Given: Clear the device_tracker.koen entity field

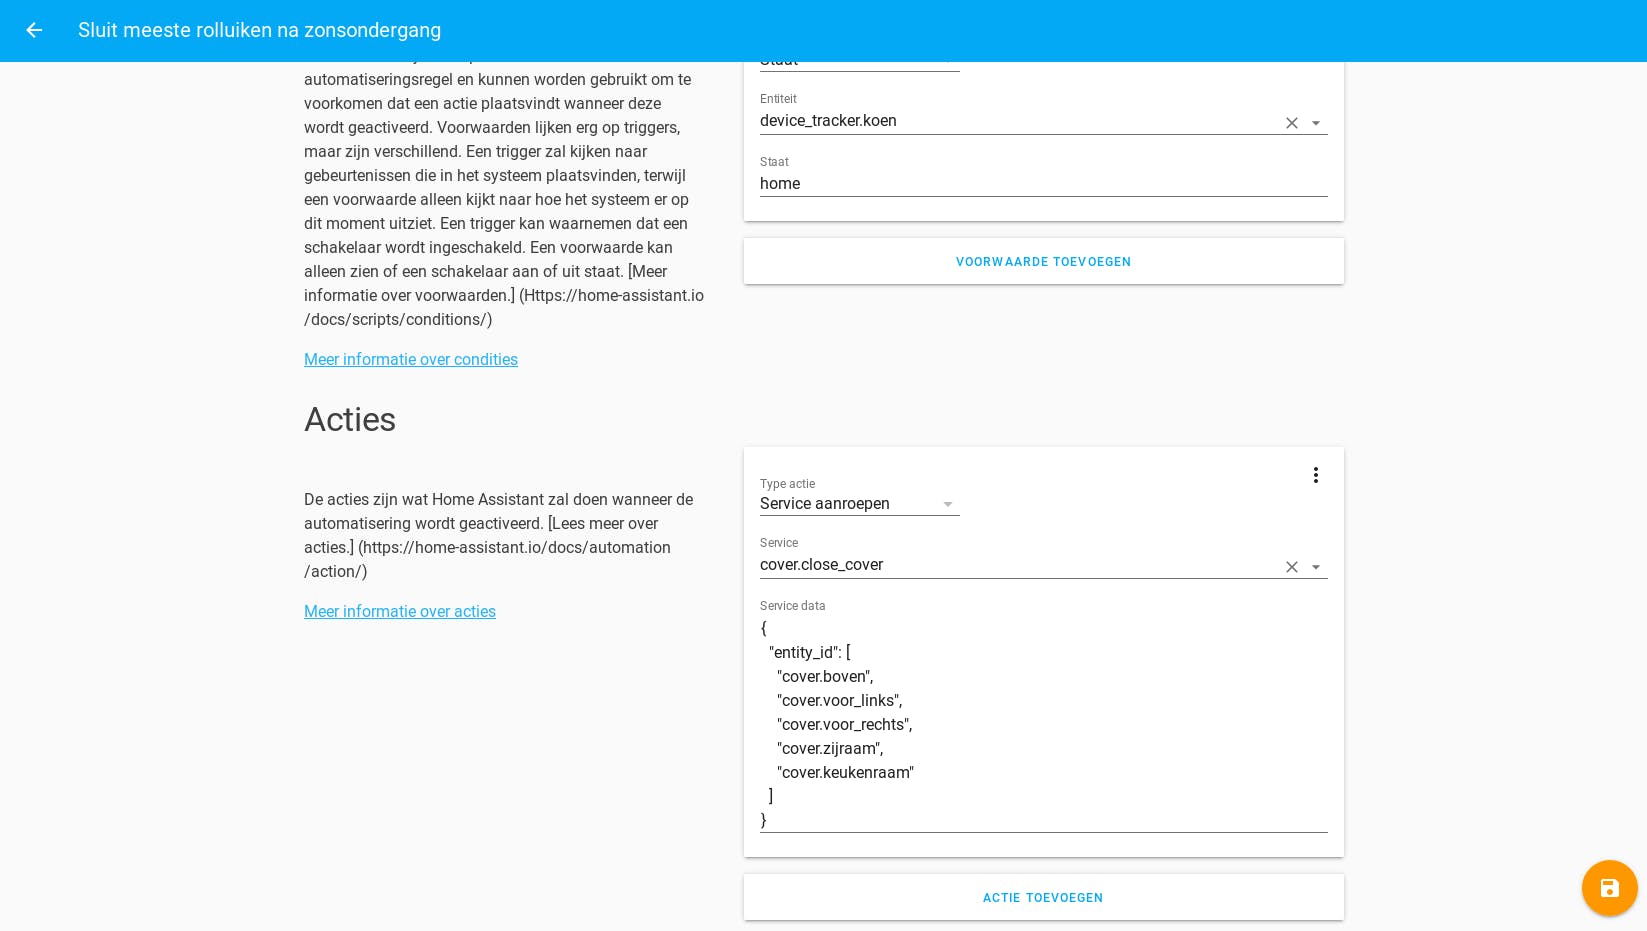Looking at the screenshot, I should (1292, 123).
